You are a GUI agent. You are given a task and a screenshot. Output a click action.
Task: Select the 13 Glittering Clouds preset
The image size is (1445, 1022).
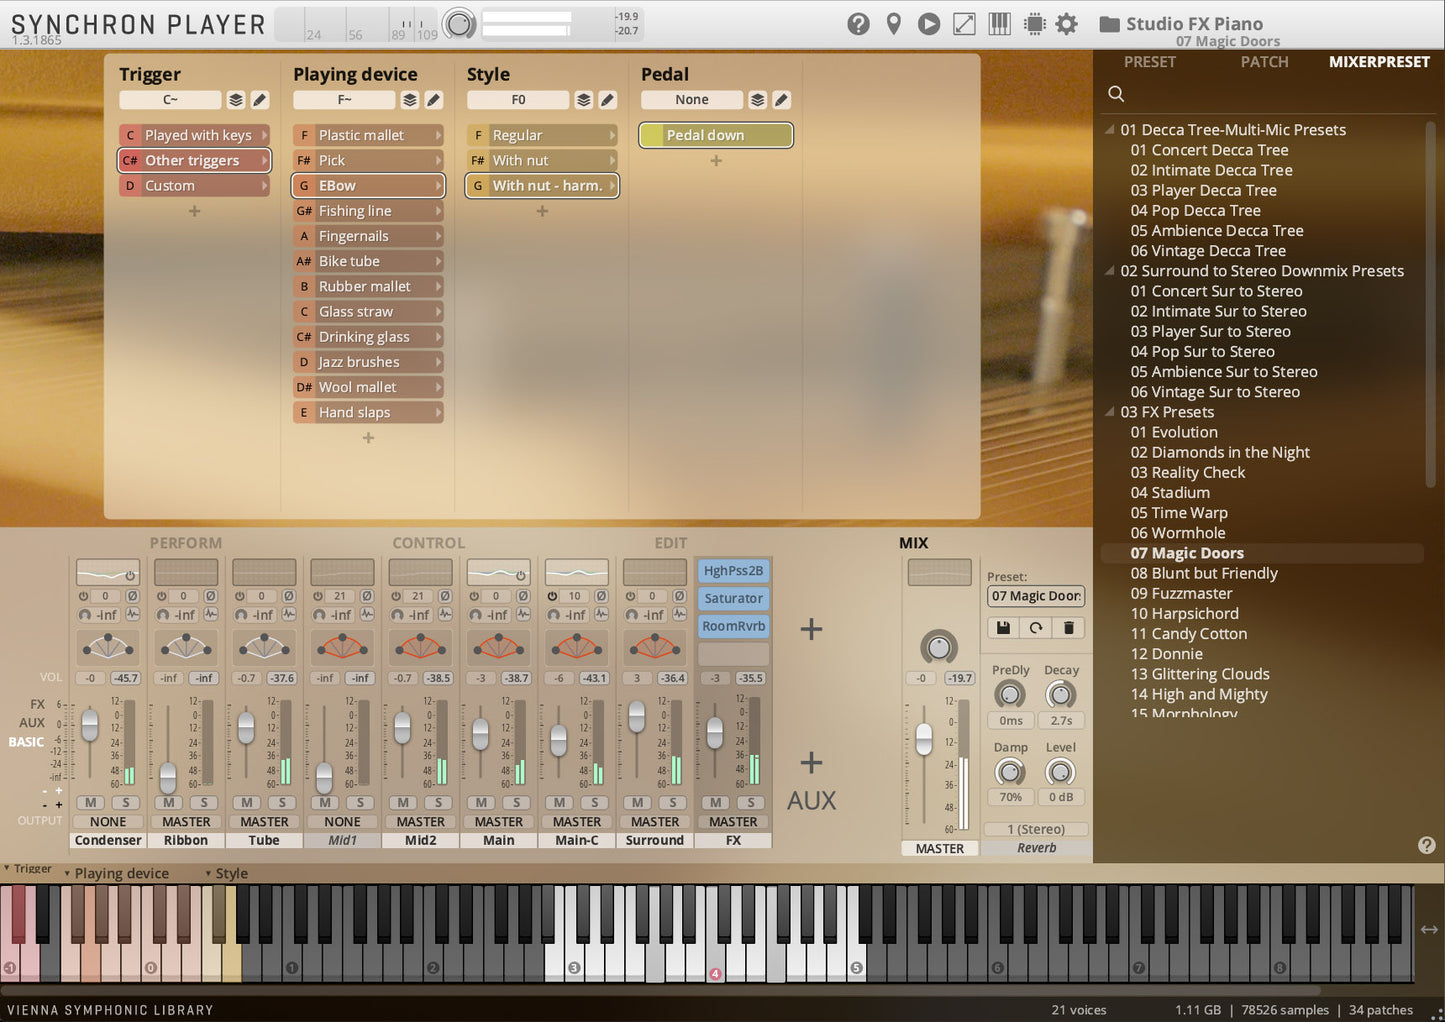click(1199, 673)
